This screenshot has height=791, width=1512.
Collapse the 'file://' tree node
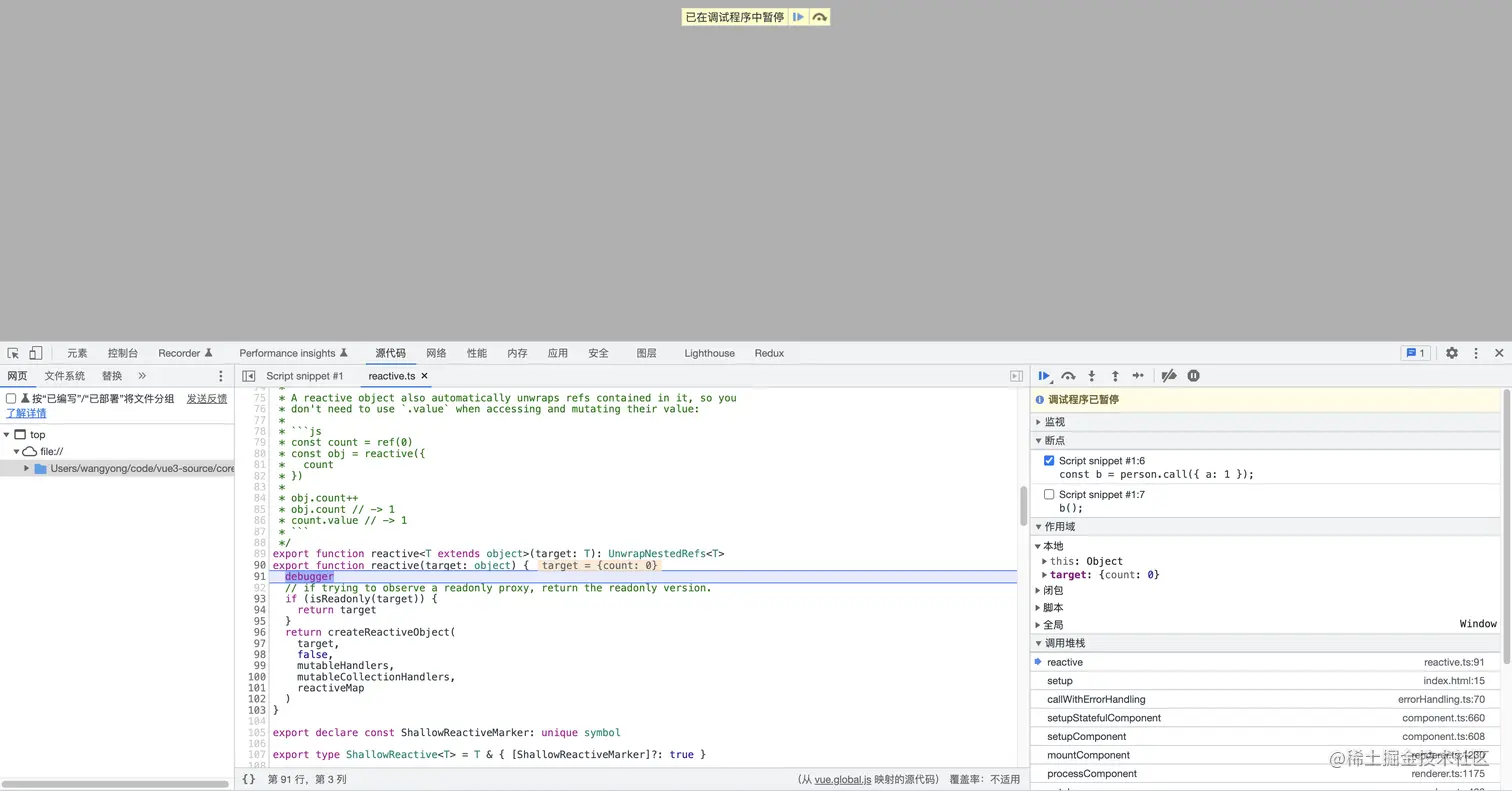[x=16, y=452]
